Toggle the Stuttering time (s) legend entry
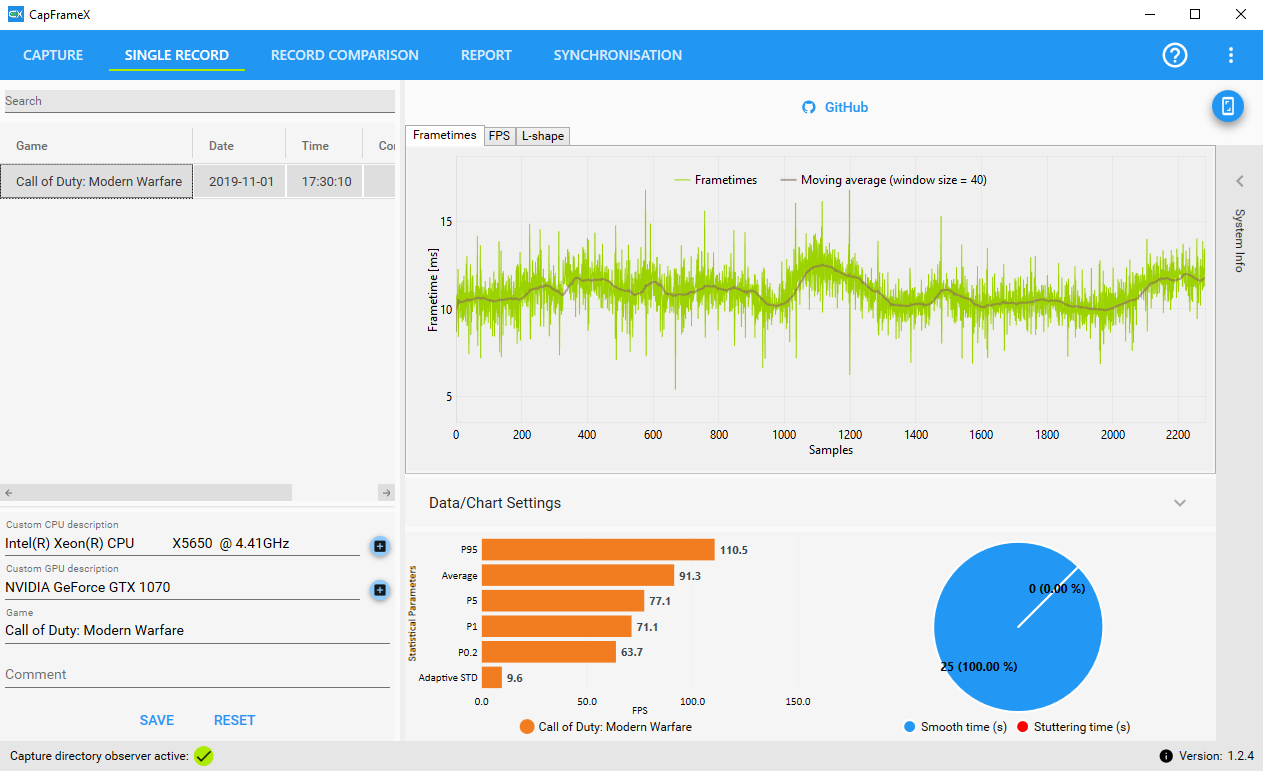 click(x=1074, y=727)
